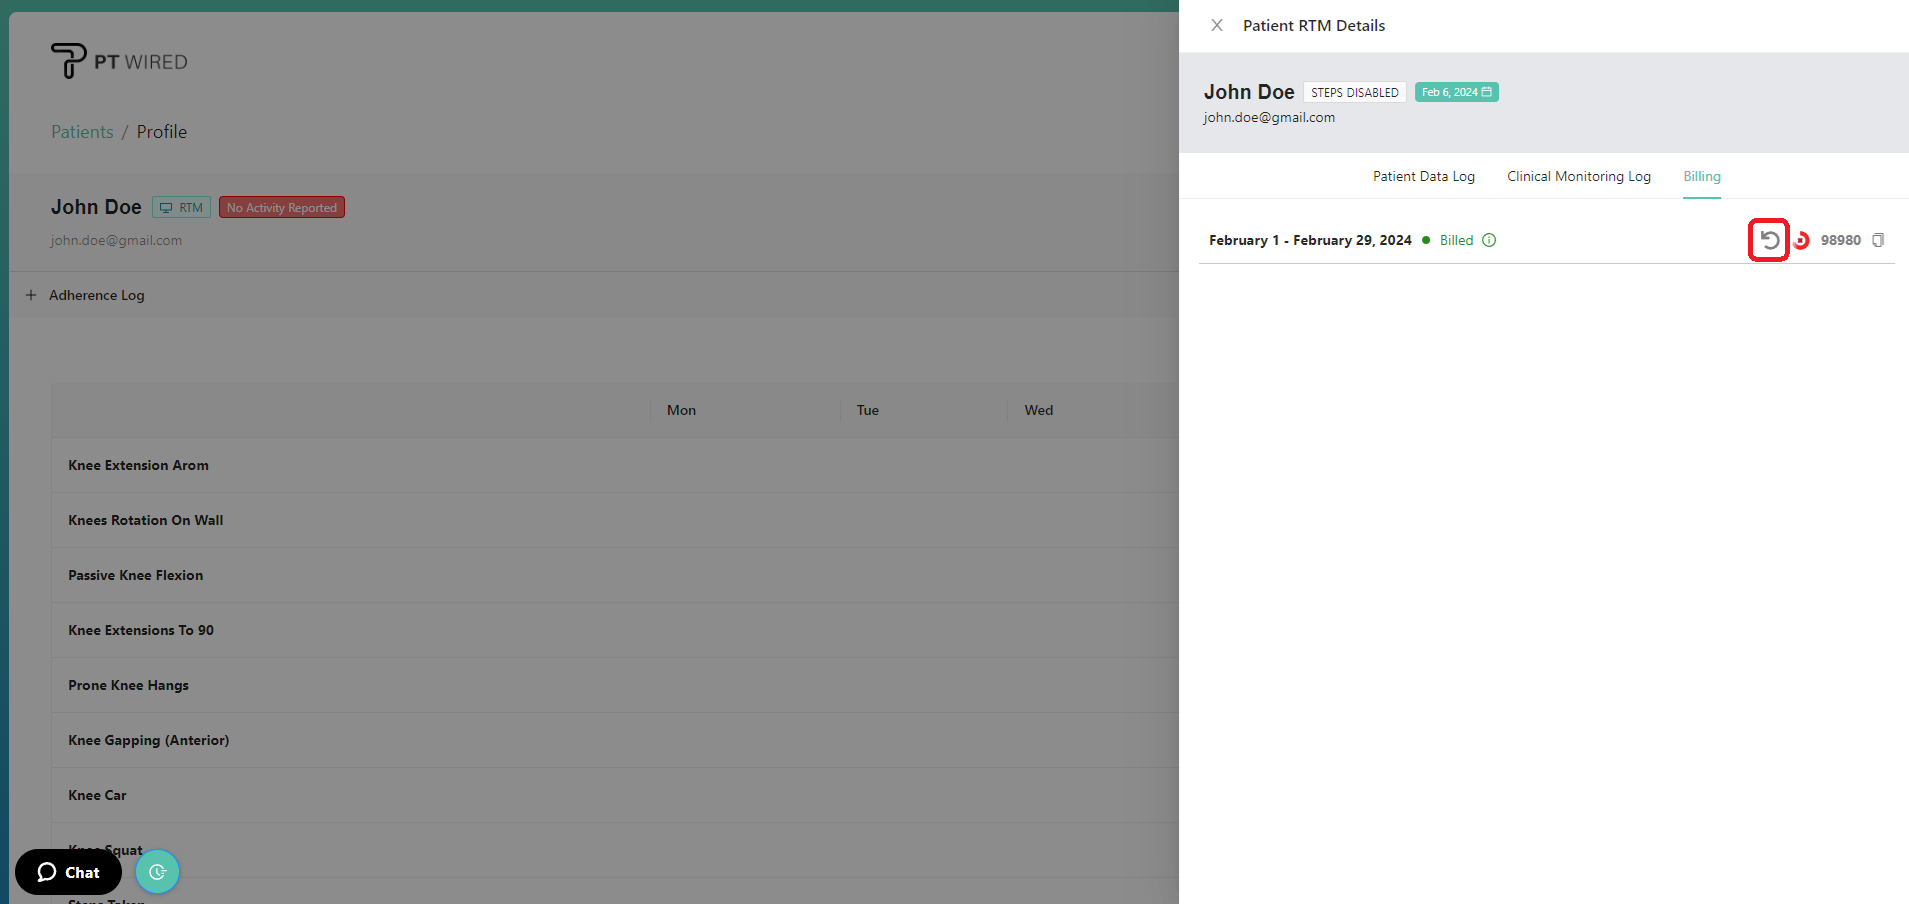The height and width of the screenshot is (904, 1909).
Task: Click the No Activity Reported badge
Action: pyautogui.click(x=281, y=207)
